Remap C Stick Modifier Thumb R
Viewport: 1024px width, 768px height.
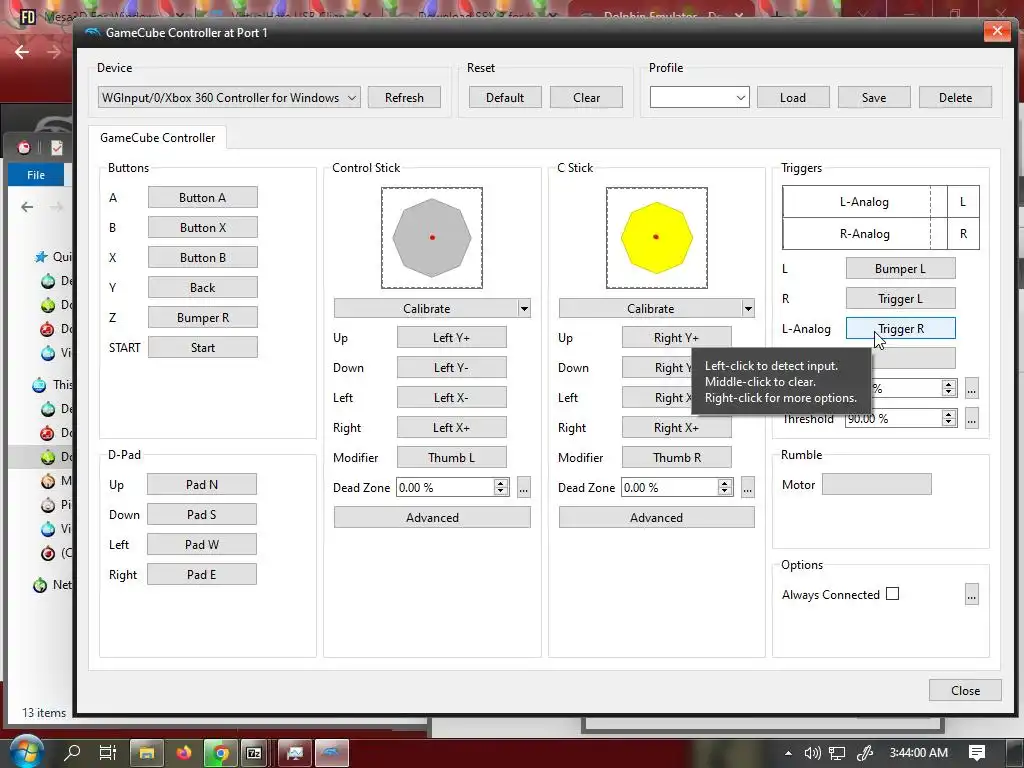pos(676,458)
